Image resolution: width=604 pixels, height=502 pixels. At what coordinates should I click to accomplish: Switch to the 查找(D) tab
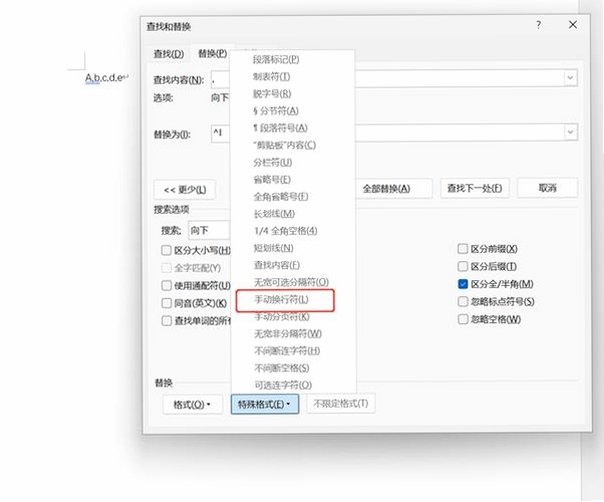point(169,54)
